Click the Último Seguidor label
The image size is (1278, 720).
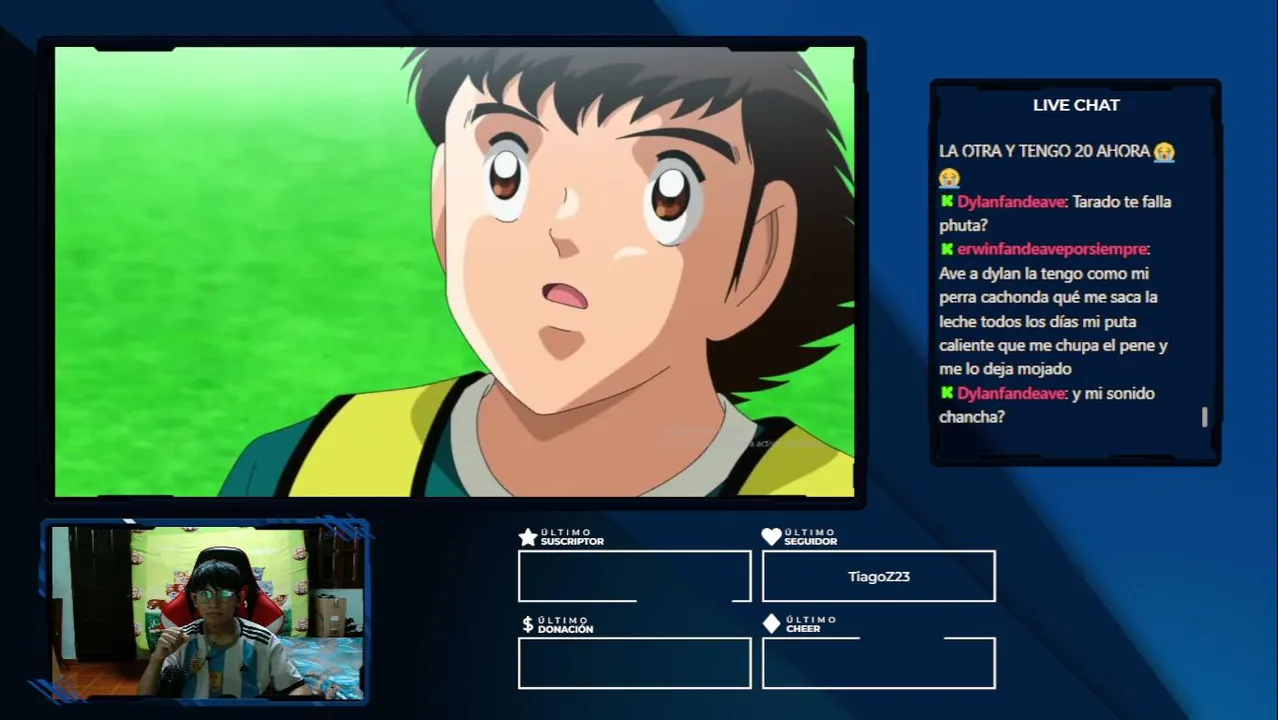coord(811,537)
